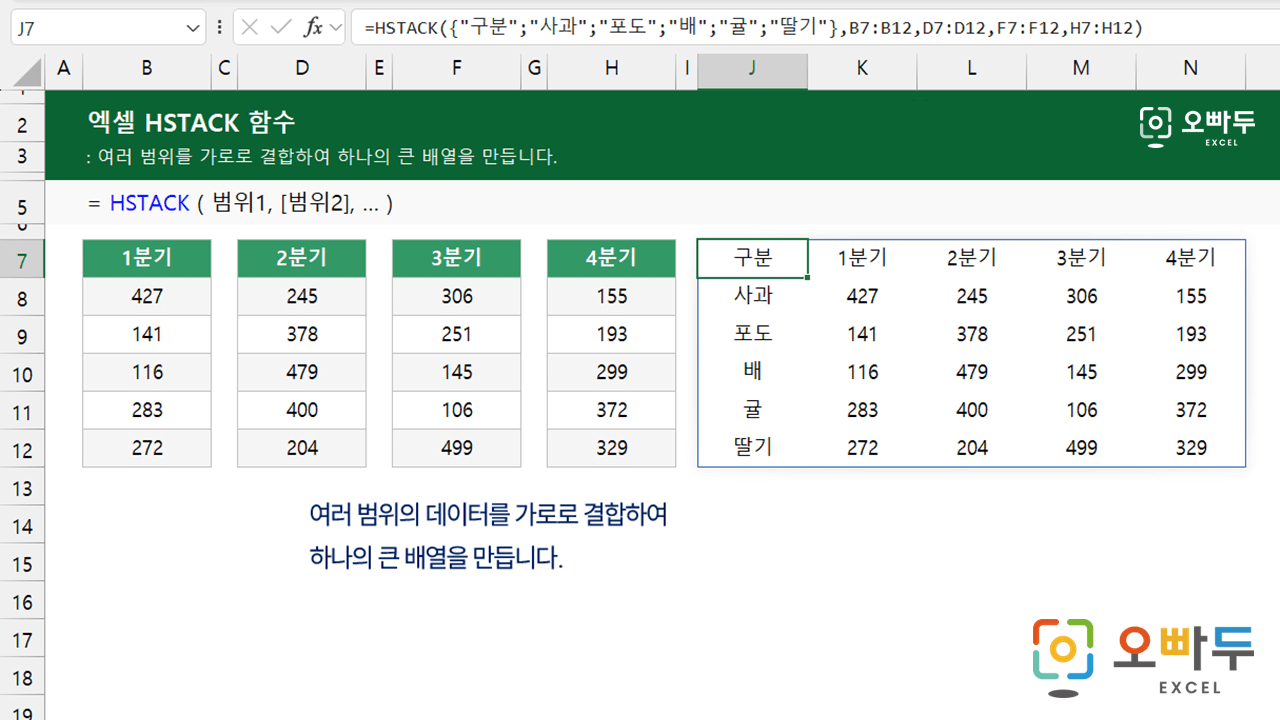Select column K header

tap(862, 68)
